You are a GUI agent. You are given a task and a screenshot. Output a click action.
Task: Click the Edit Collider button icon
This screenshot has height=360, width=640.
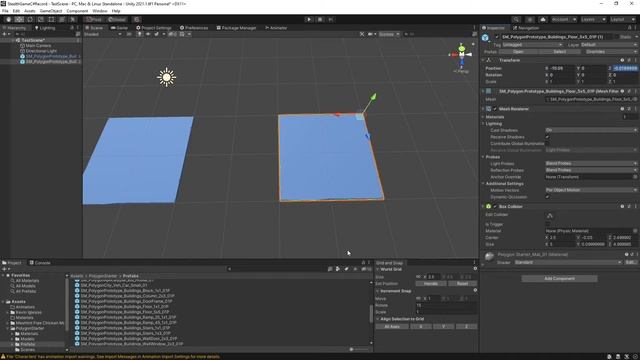click(x=550, y=216)
